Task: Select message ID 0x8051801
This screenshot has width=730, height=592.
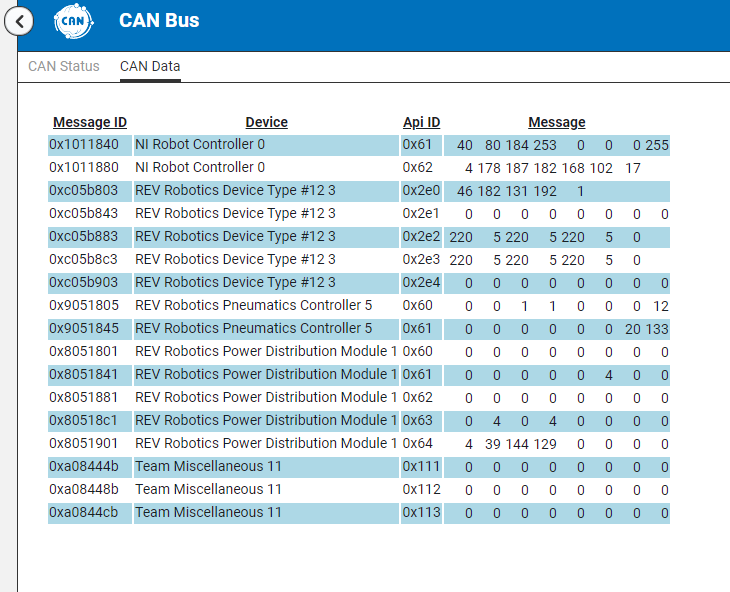Action: (x=84, y=352)
